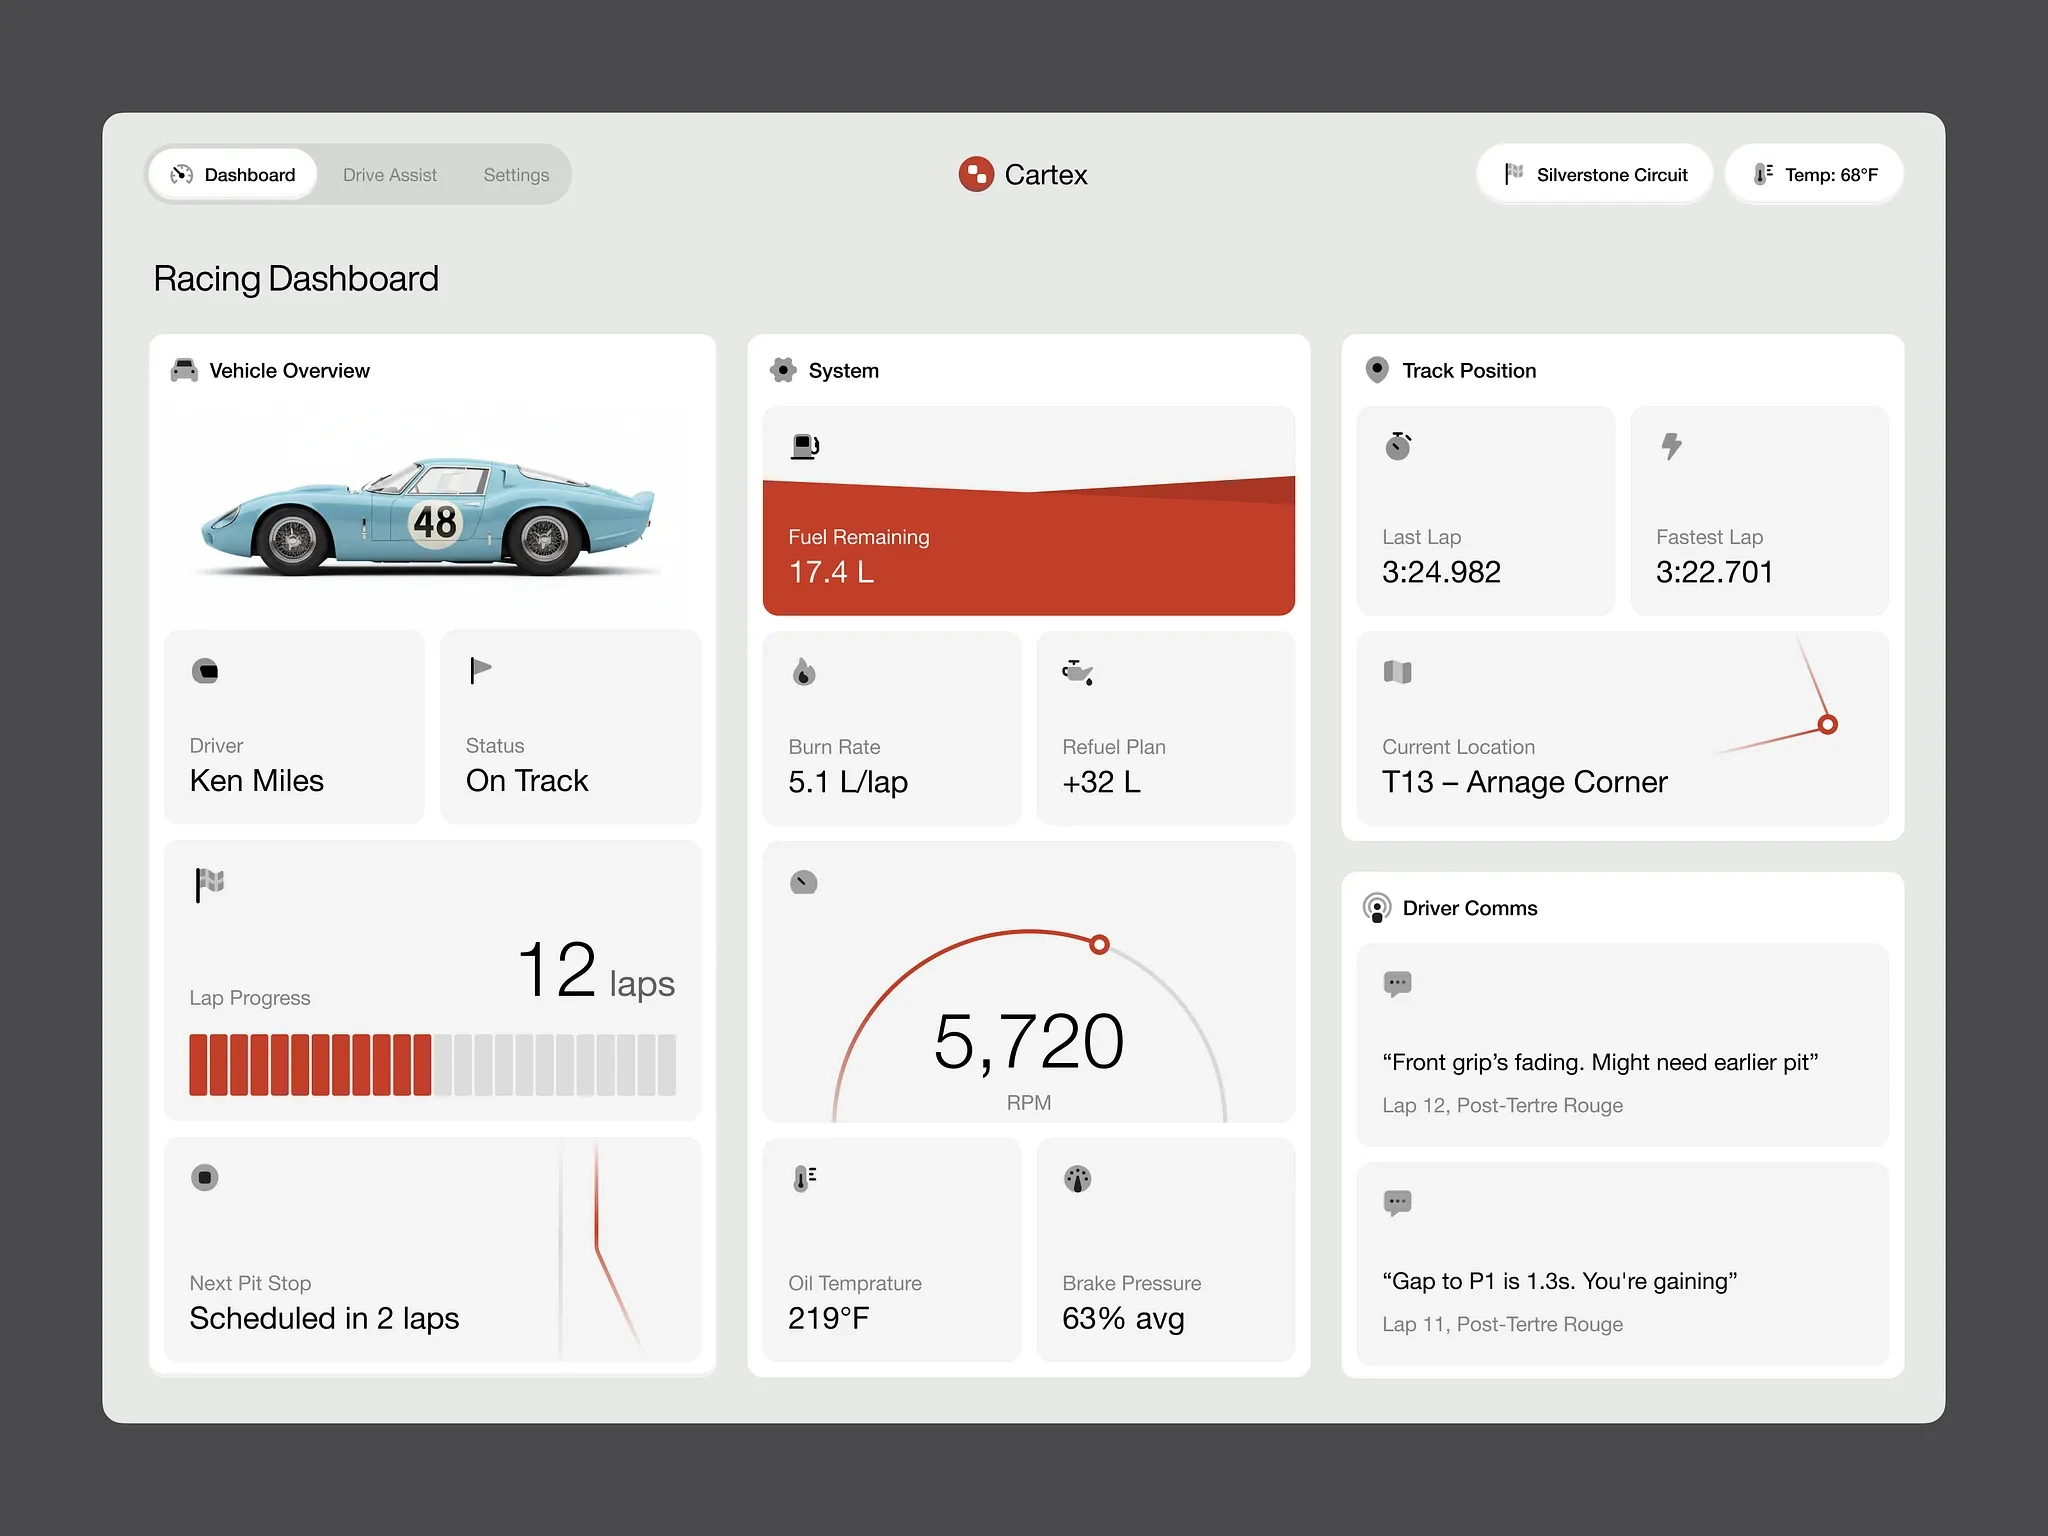The width and height of the screenshot is (2048, 1536).
Task: Click the checkered flag icon above Lap Progress
Action: [x=209, y=884]
